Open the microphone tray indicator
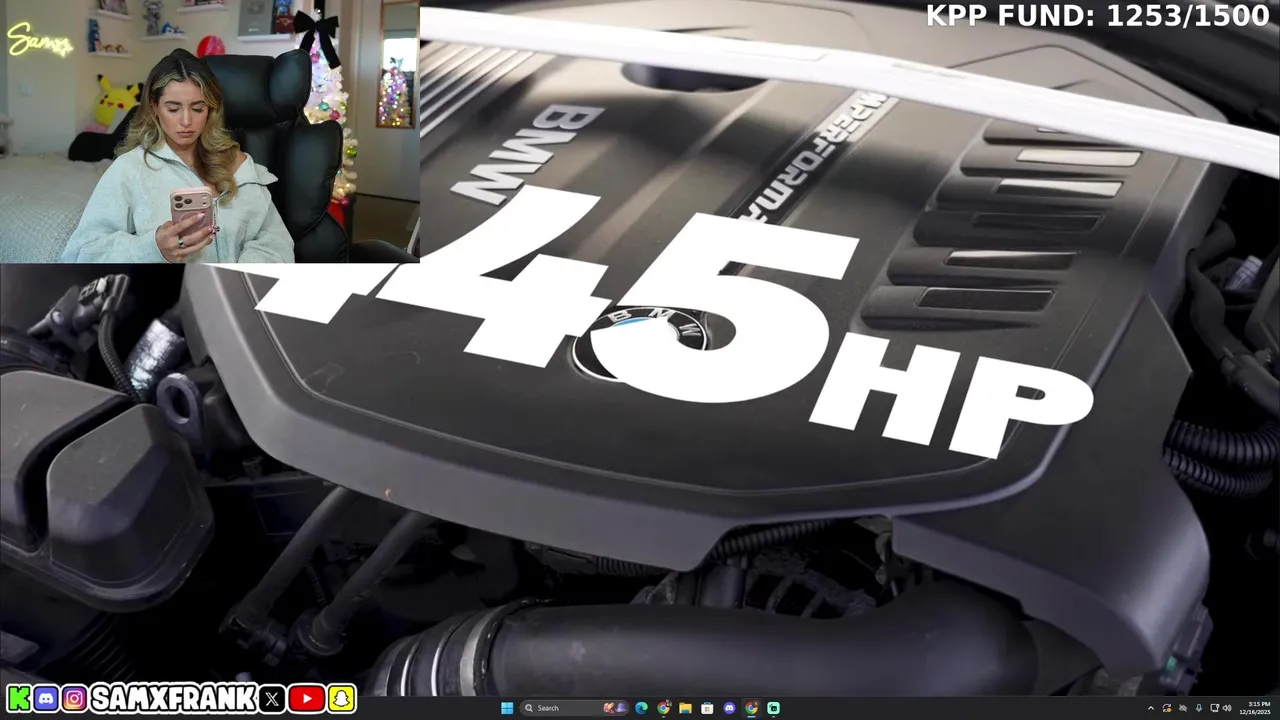 pos(1199,708)
